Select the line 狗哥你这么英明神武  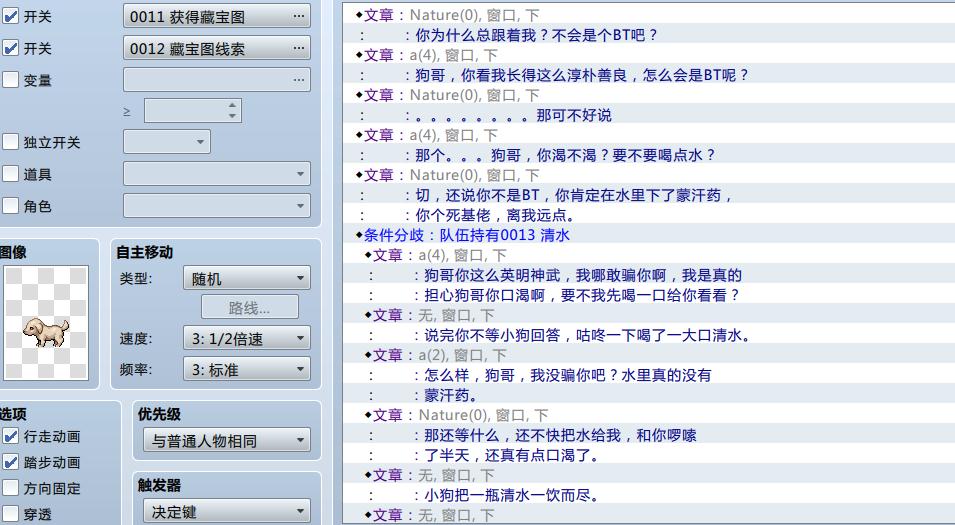(648, 275)
